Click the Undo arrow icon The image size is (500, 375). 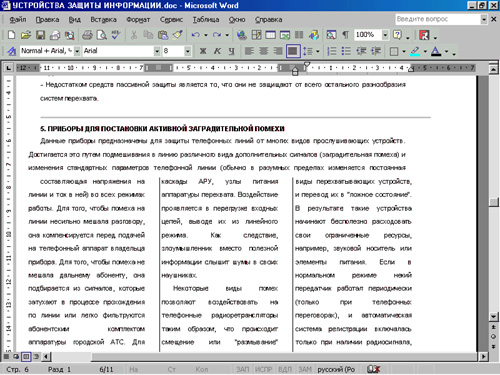pos(196,35)
